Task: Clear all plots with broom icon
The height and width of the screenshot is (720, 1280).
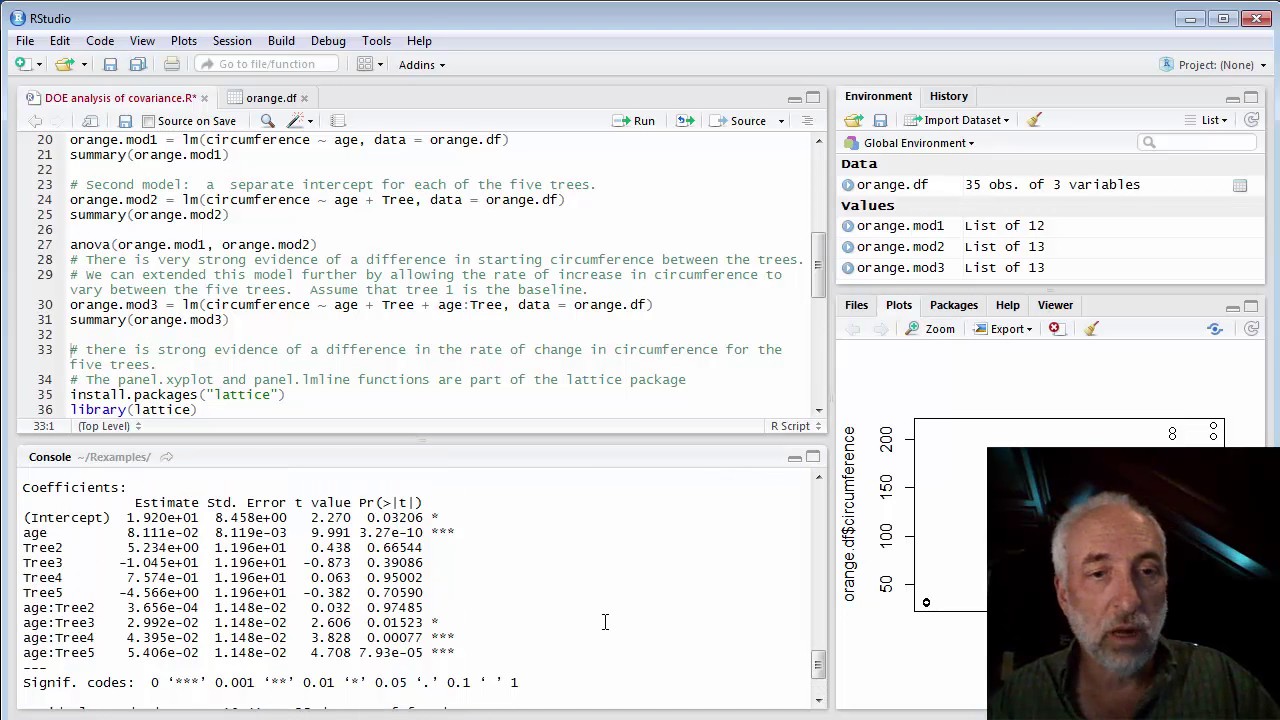Action: click(x=1091, y=328)
